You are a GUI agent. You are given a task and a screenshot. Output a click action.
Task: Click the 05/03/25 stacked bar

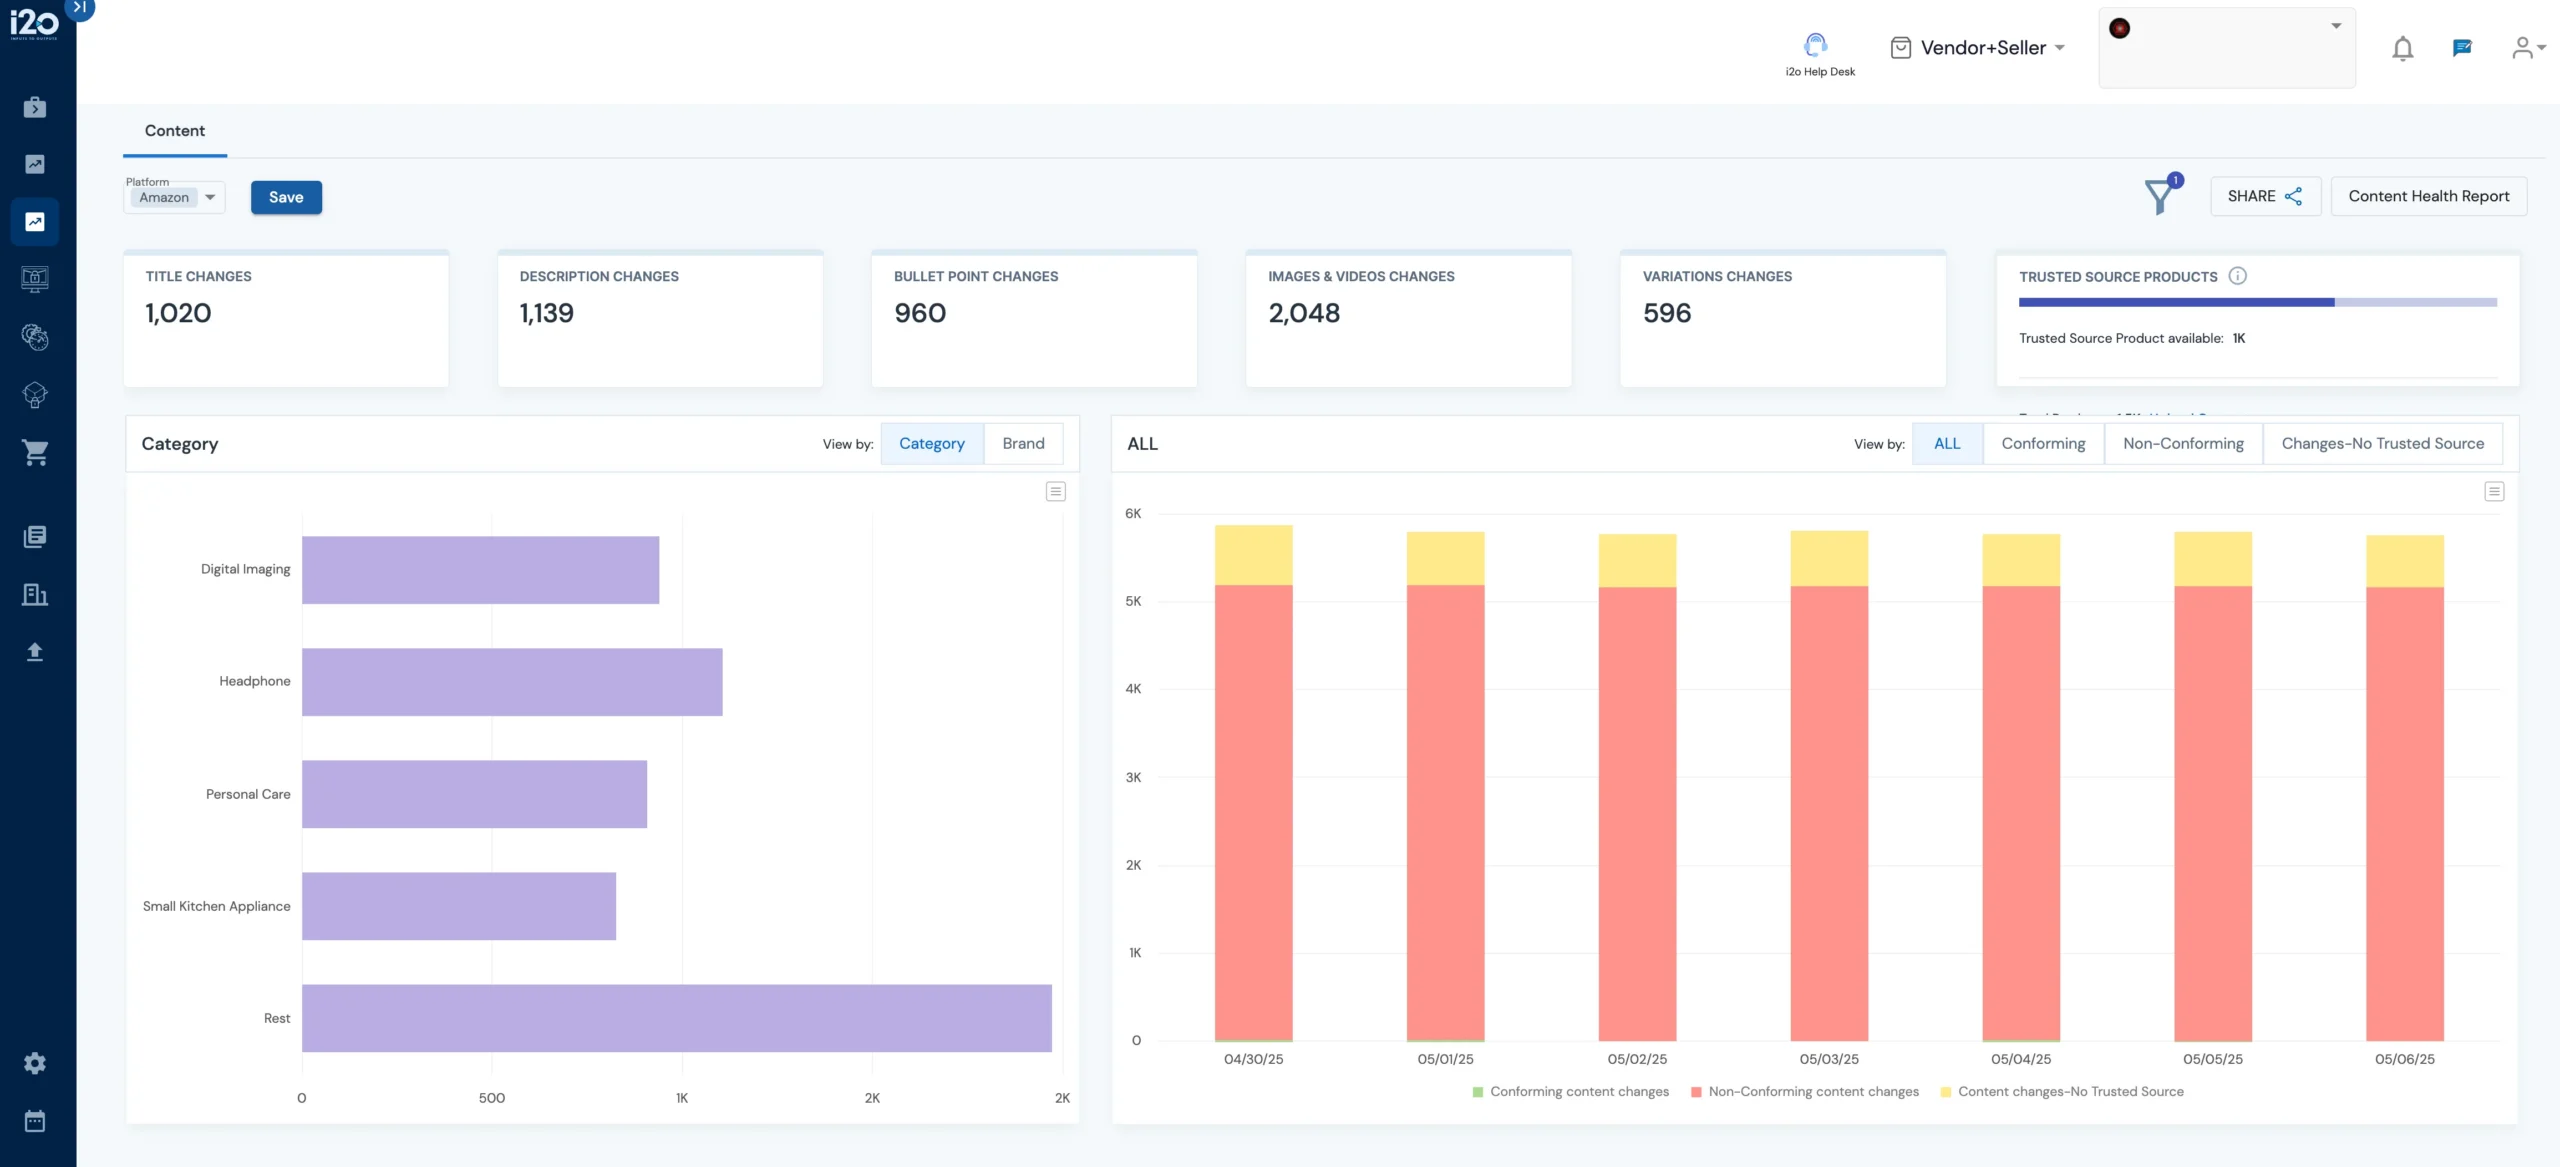[x=1829, y=786]
